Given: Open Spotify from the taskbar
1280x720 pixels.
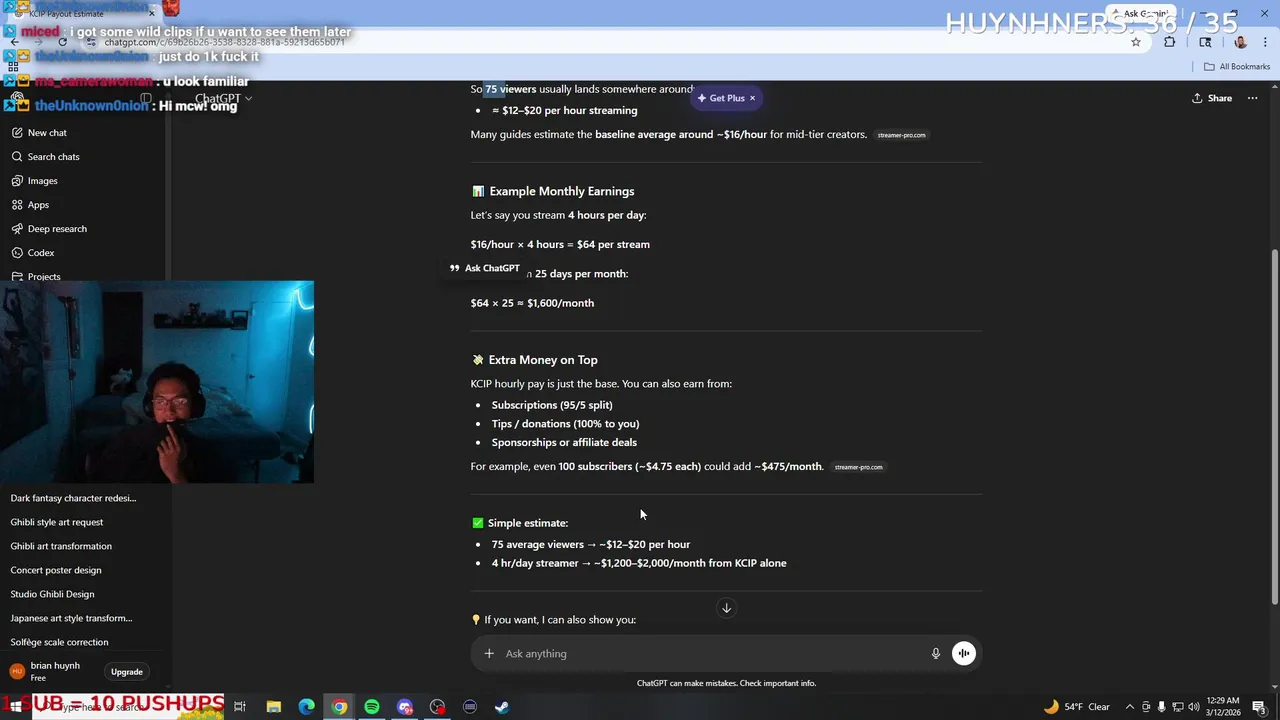Looking at the screenshot, I should tap(372, 707).
